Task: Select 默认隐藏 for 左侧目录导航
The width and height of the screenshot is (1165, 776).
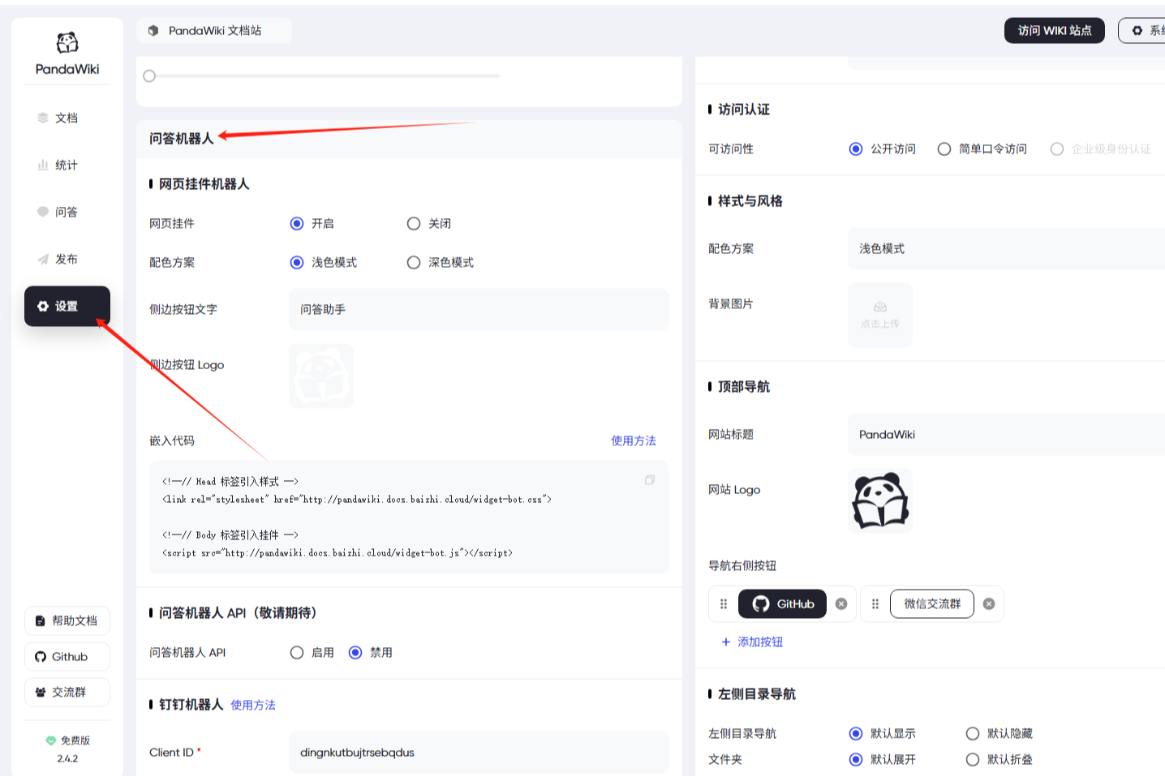Action: coord(973,734)
